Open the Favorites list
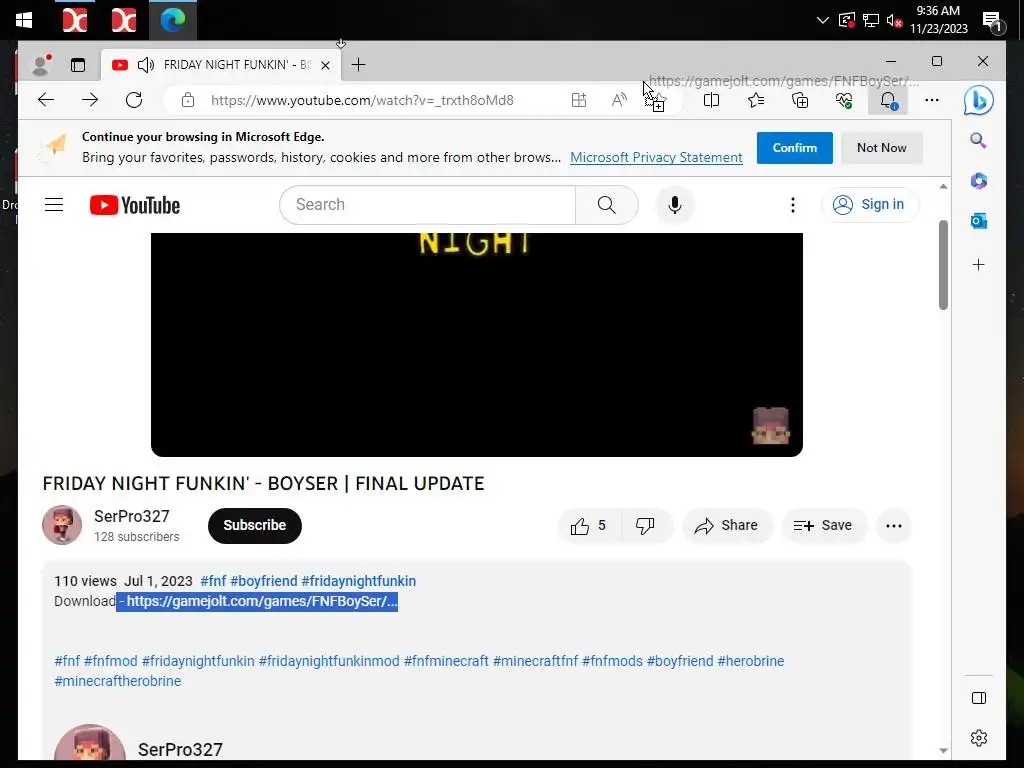The image size is (1024, 768). click(756, 100)
